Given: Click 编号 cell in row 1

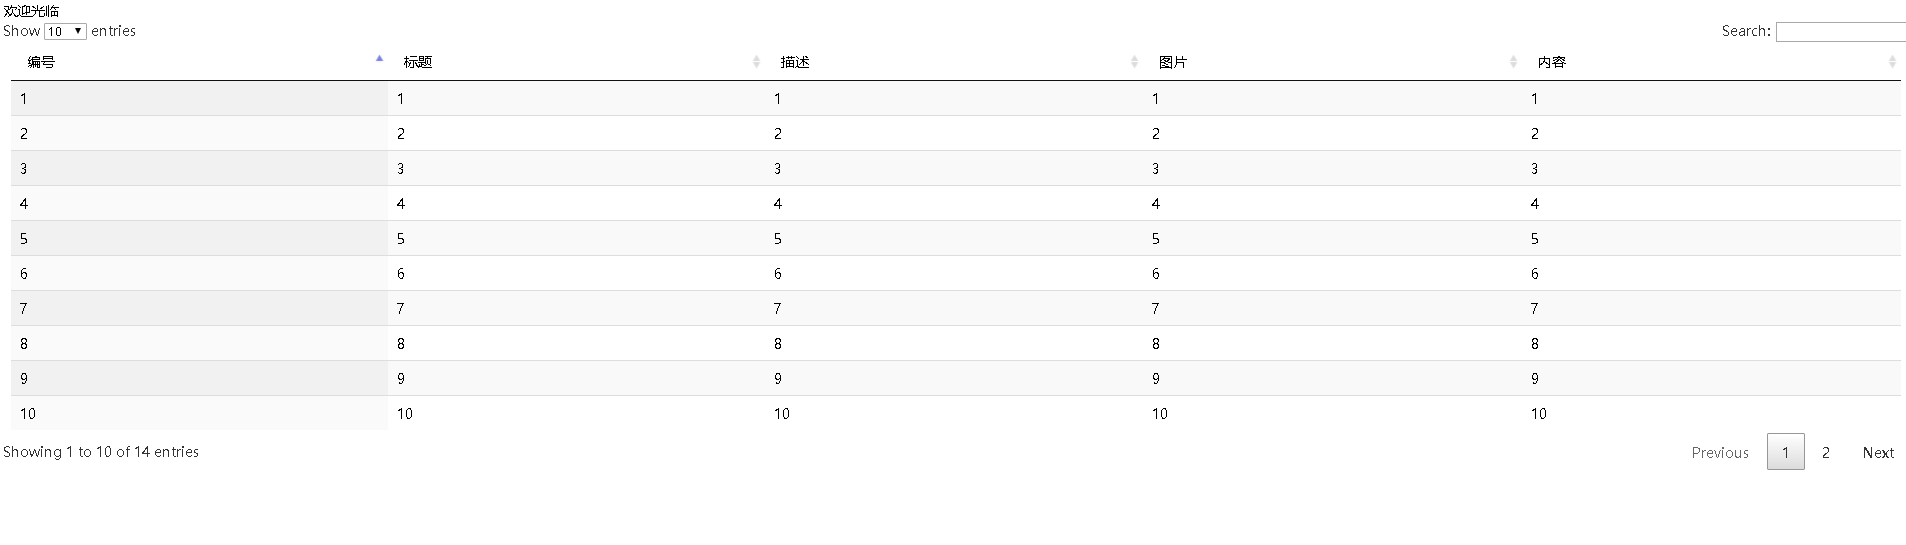Looking at the screenshot, I should coord(199,98).
